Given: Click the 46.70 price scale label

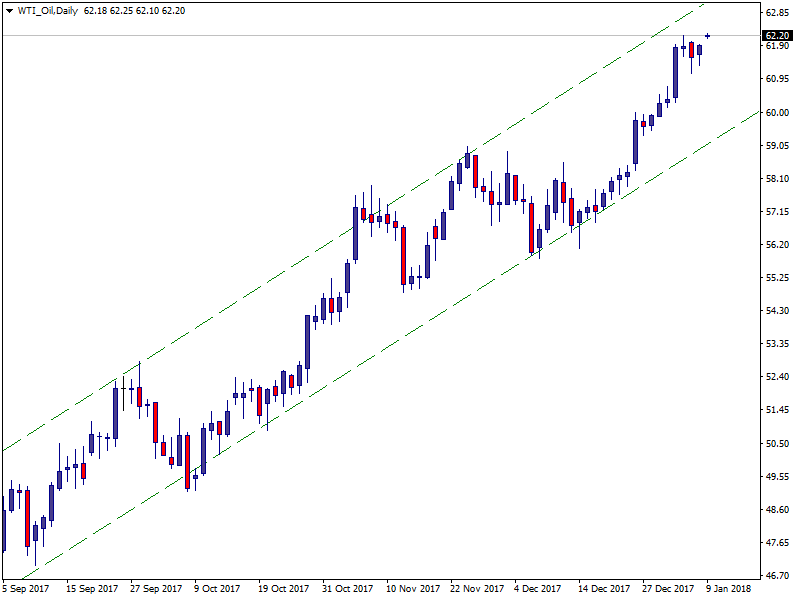Looking at the screenshot, I should 778,575.
